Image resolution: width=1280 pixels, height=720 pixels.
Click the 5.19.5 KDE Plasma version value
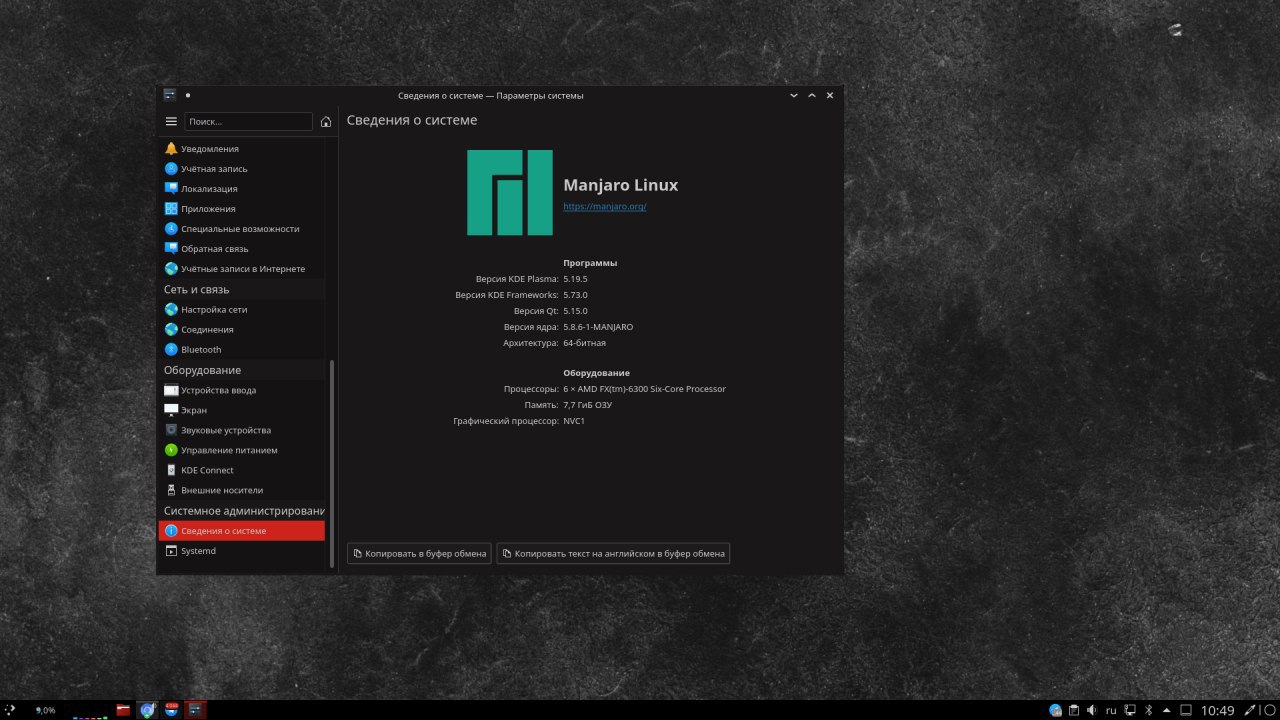pyautogui.click(x=575, y=279)
